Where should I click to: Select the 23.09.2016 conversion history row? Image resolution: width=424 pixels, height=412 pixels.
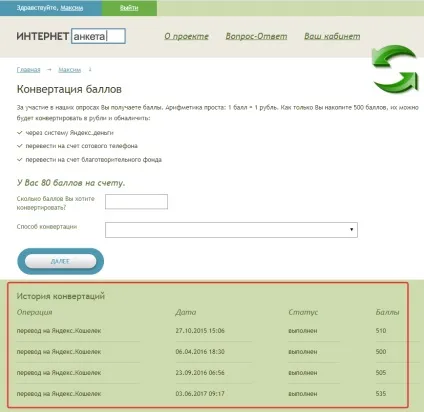point(212,373)
